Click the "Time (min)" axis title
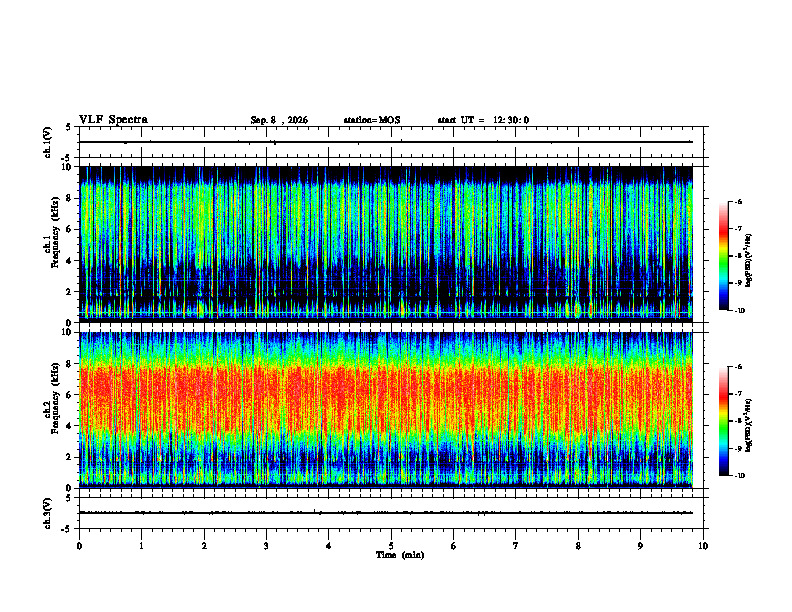This screenshot has height=612, width=792. click(400, 555)
